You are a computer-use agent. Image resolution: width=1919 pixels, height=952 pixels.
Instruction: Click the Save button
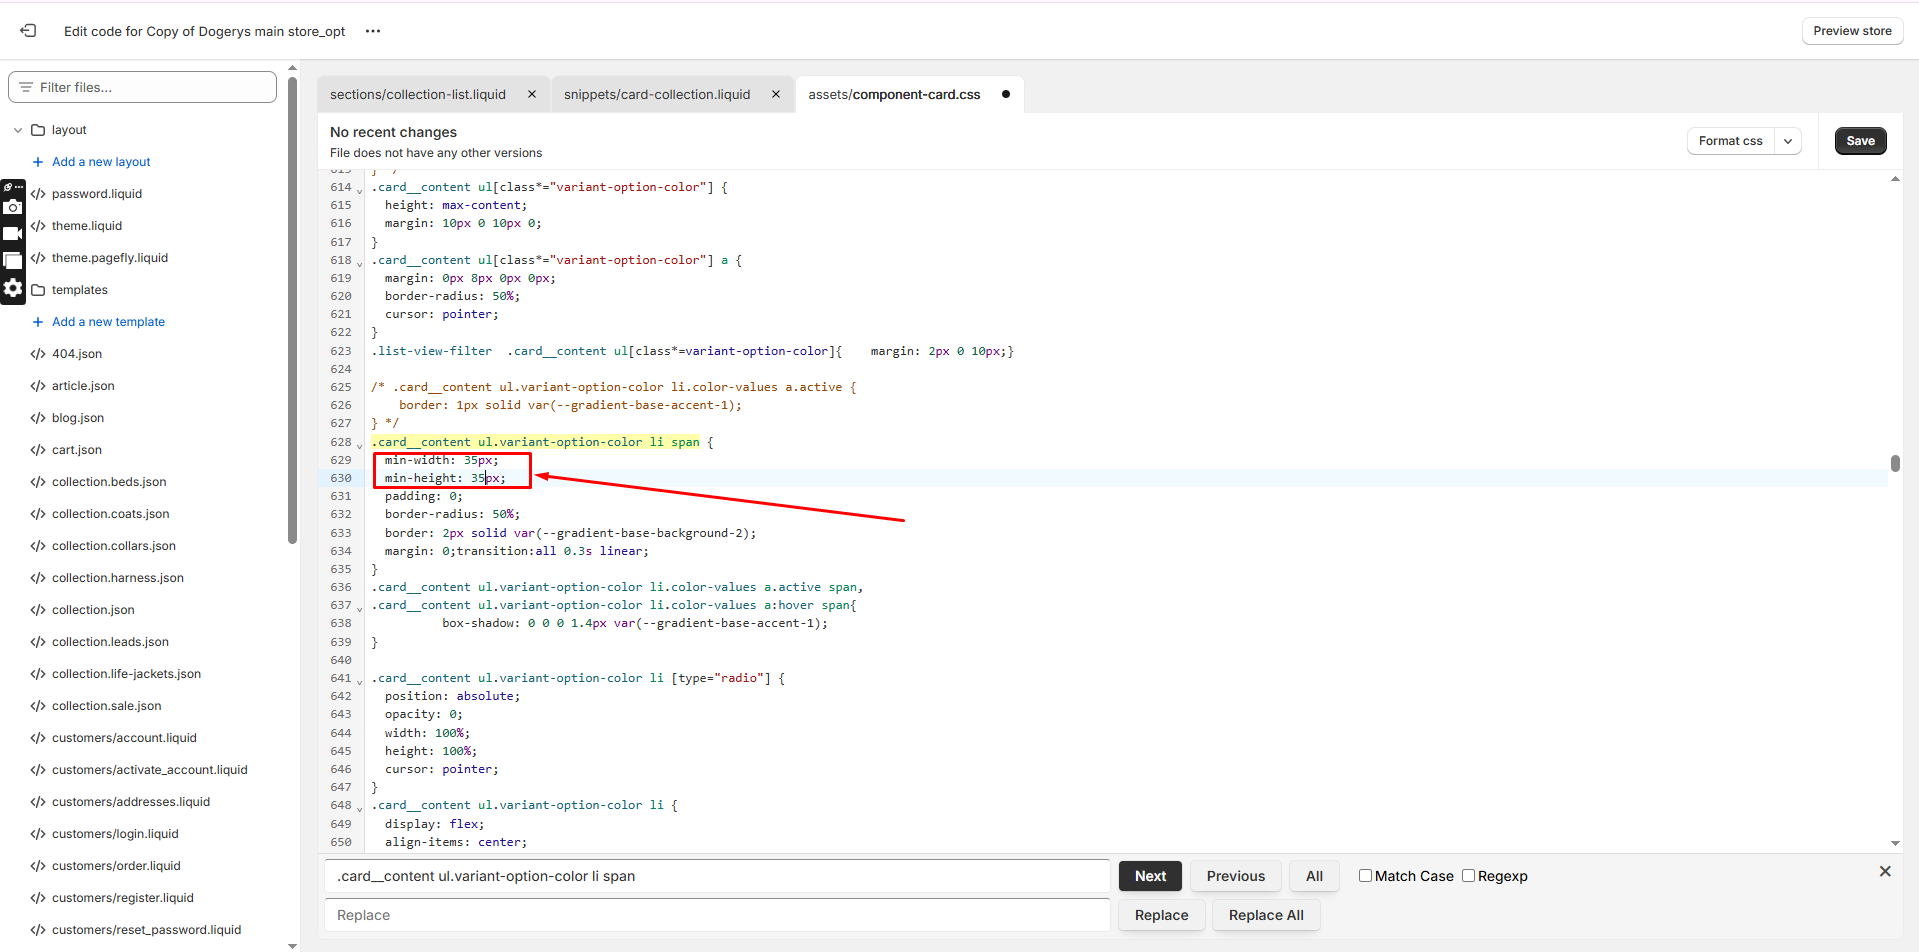[1860, 141]
